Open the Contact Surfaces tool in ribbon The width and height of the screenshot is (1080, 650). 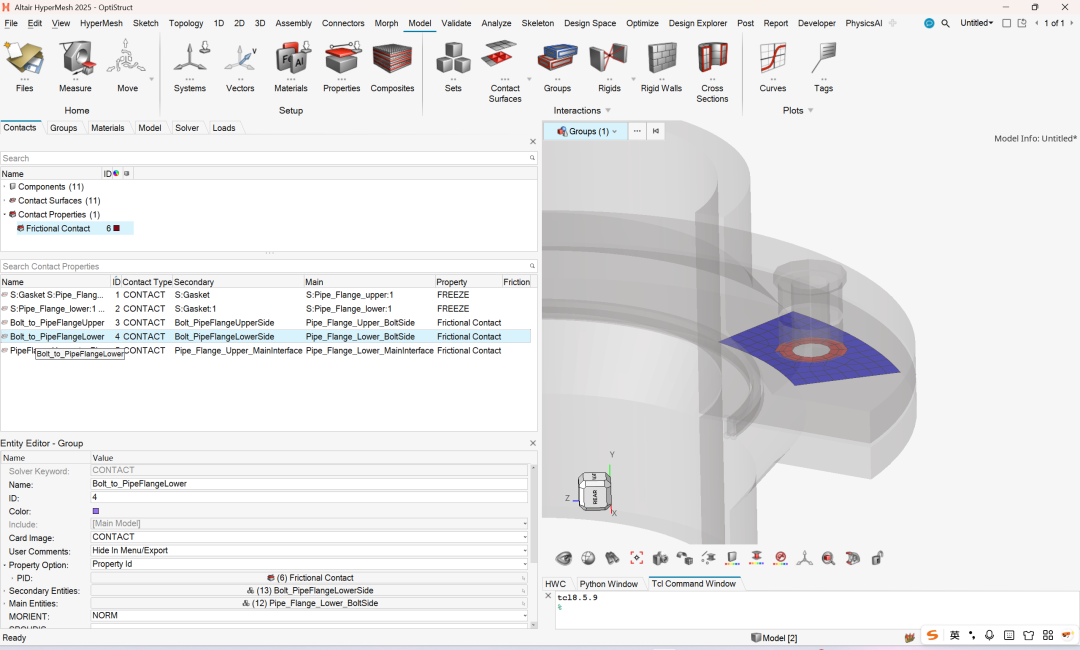point(505,61)
